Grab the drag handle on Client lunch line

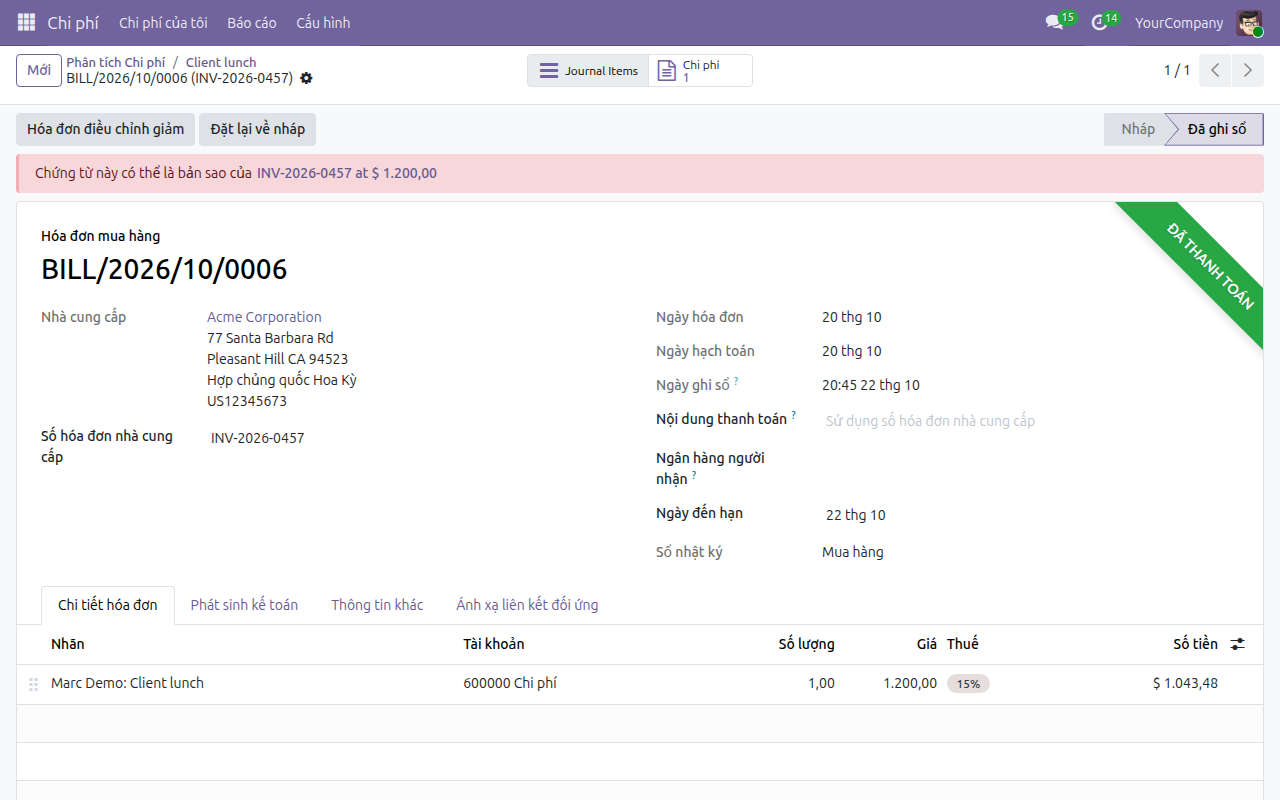coord(33,684)
